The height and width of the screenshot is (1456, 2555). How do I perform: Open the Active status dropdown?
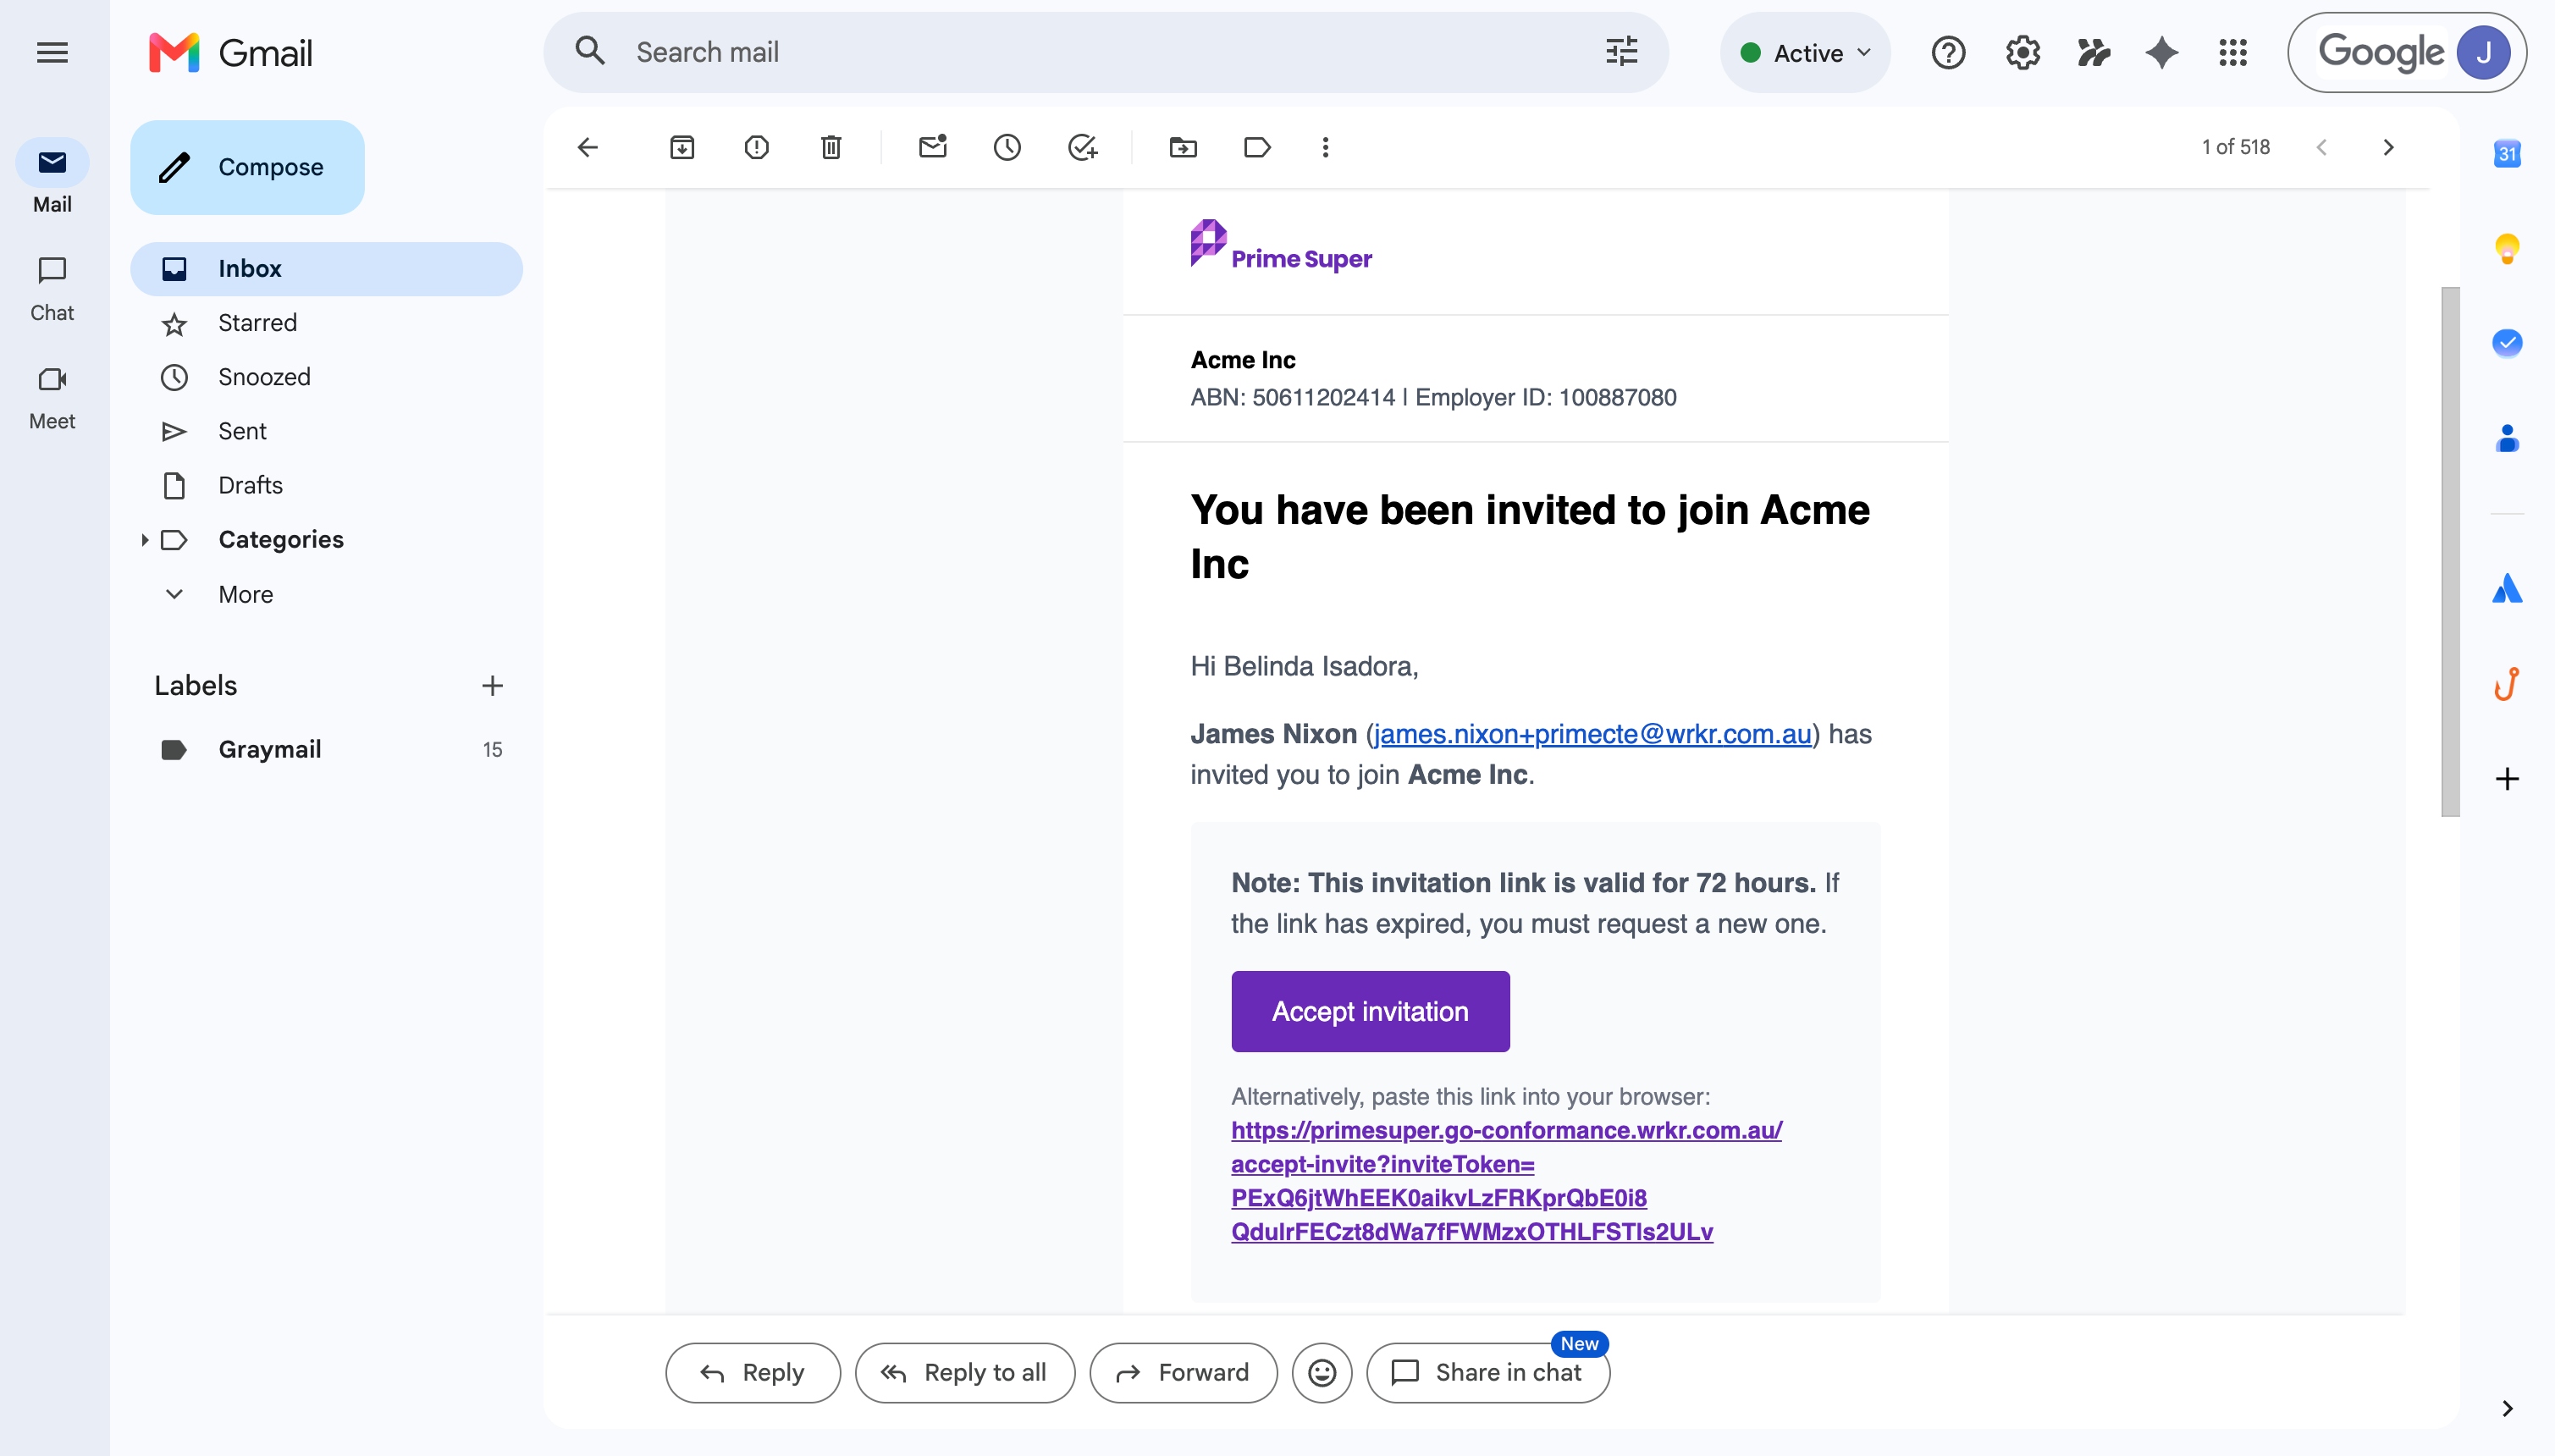[x=1805, y=53]
